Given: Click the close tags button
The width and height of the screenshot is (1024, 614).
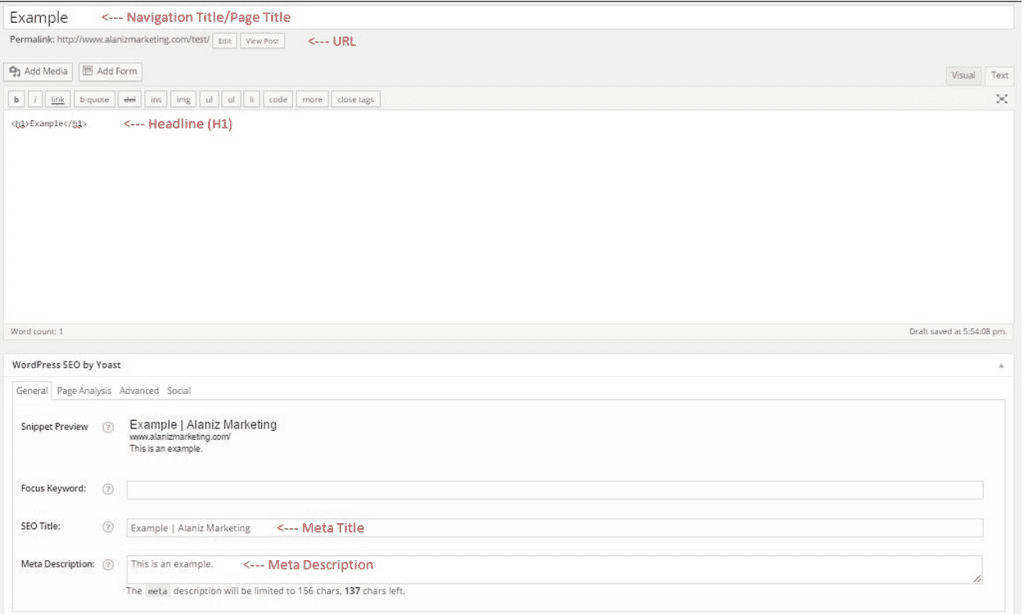Looking at the screenshot, I should 355,100.
